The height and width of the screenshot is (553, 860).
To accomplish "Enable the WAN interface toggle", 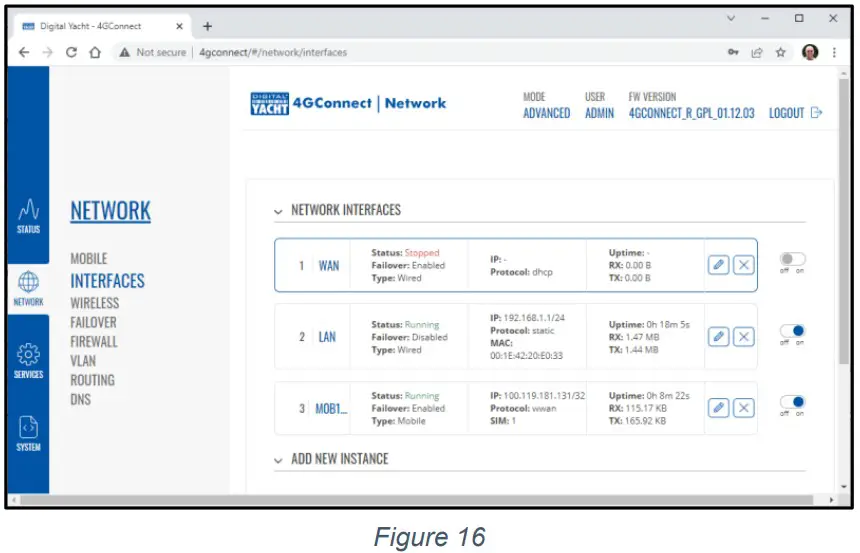I will click(x=793, y=258).
